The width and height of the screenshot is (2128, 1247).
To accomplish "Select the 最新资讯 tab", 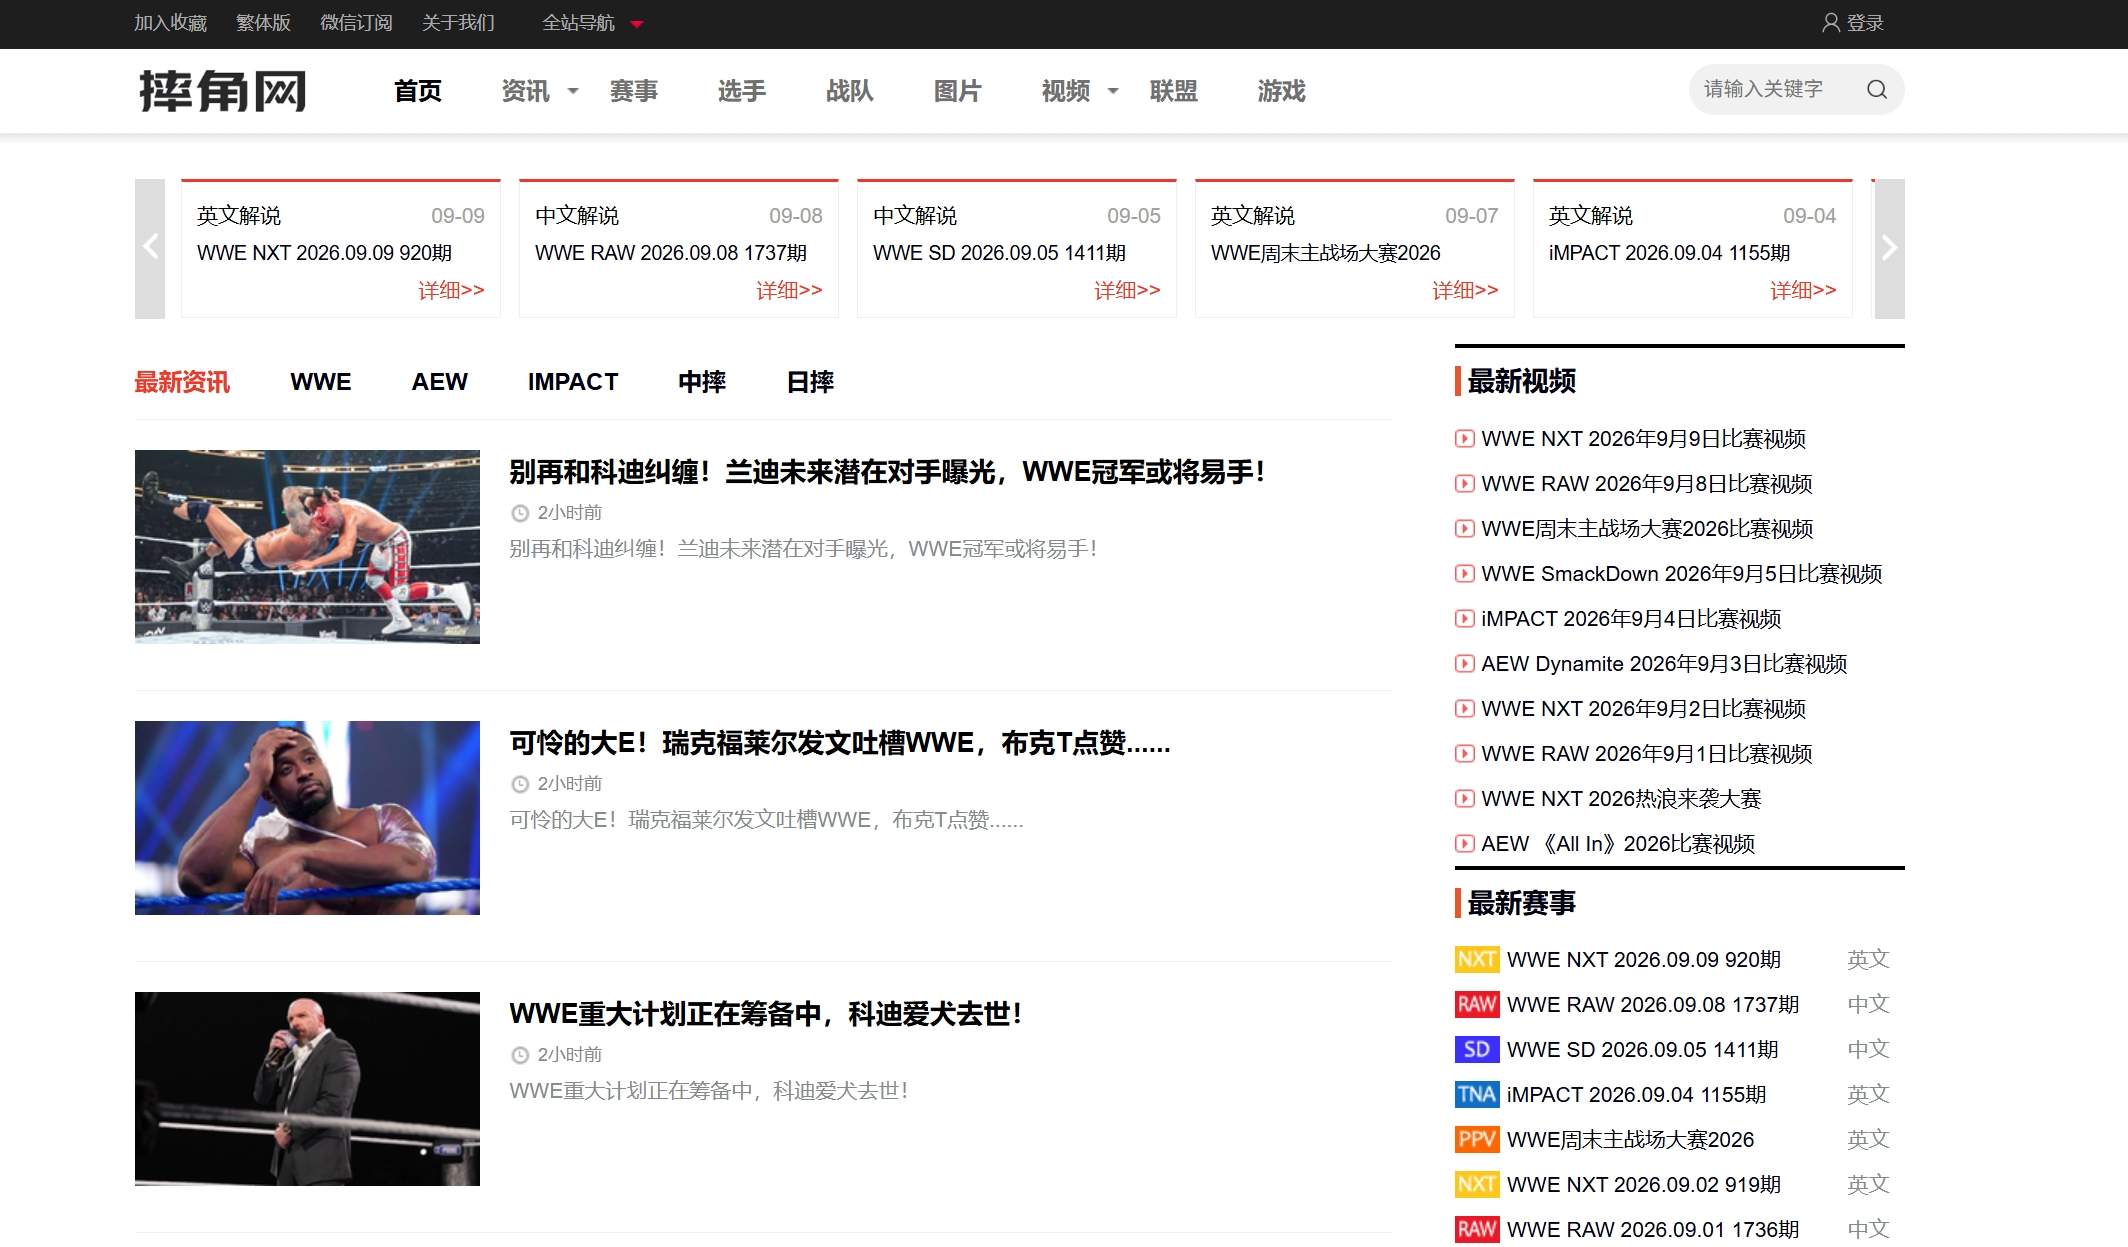I will point(182,382).
